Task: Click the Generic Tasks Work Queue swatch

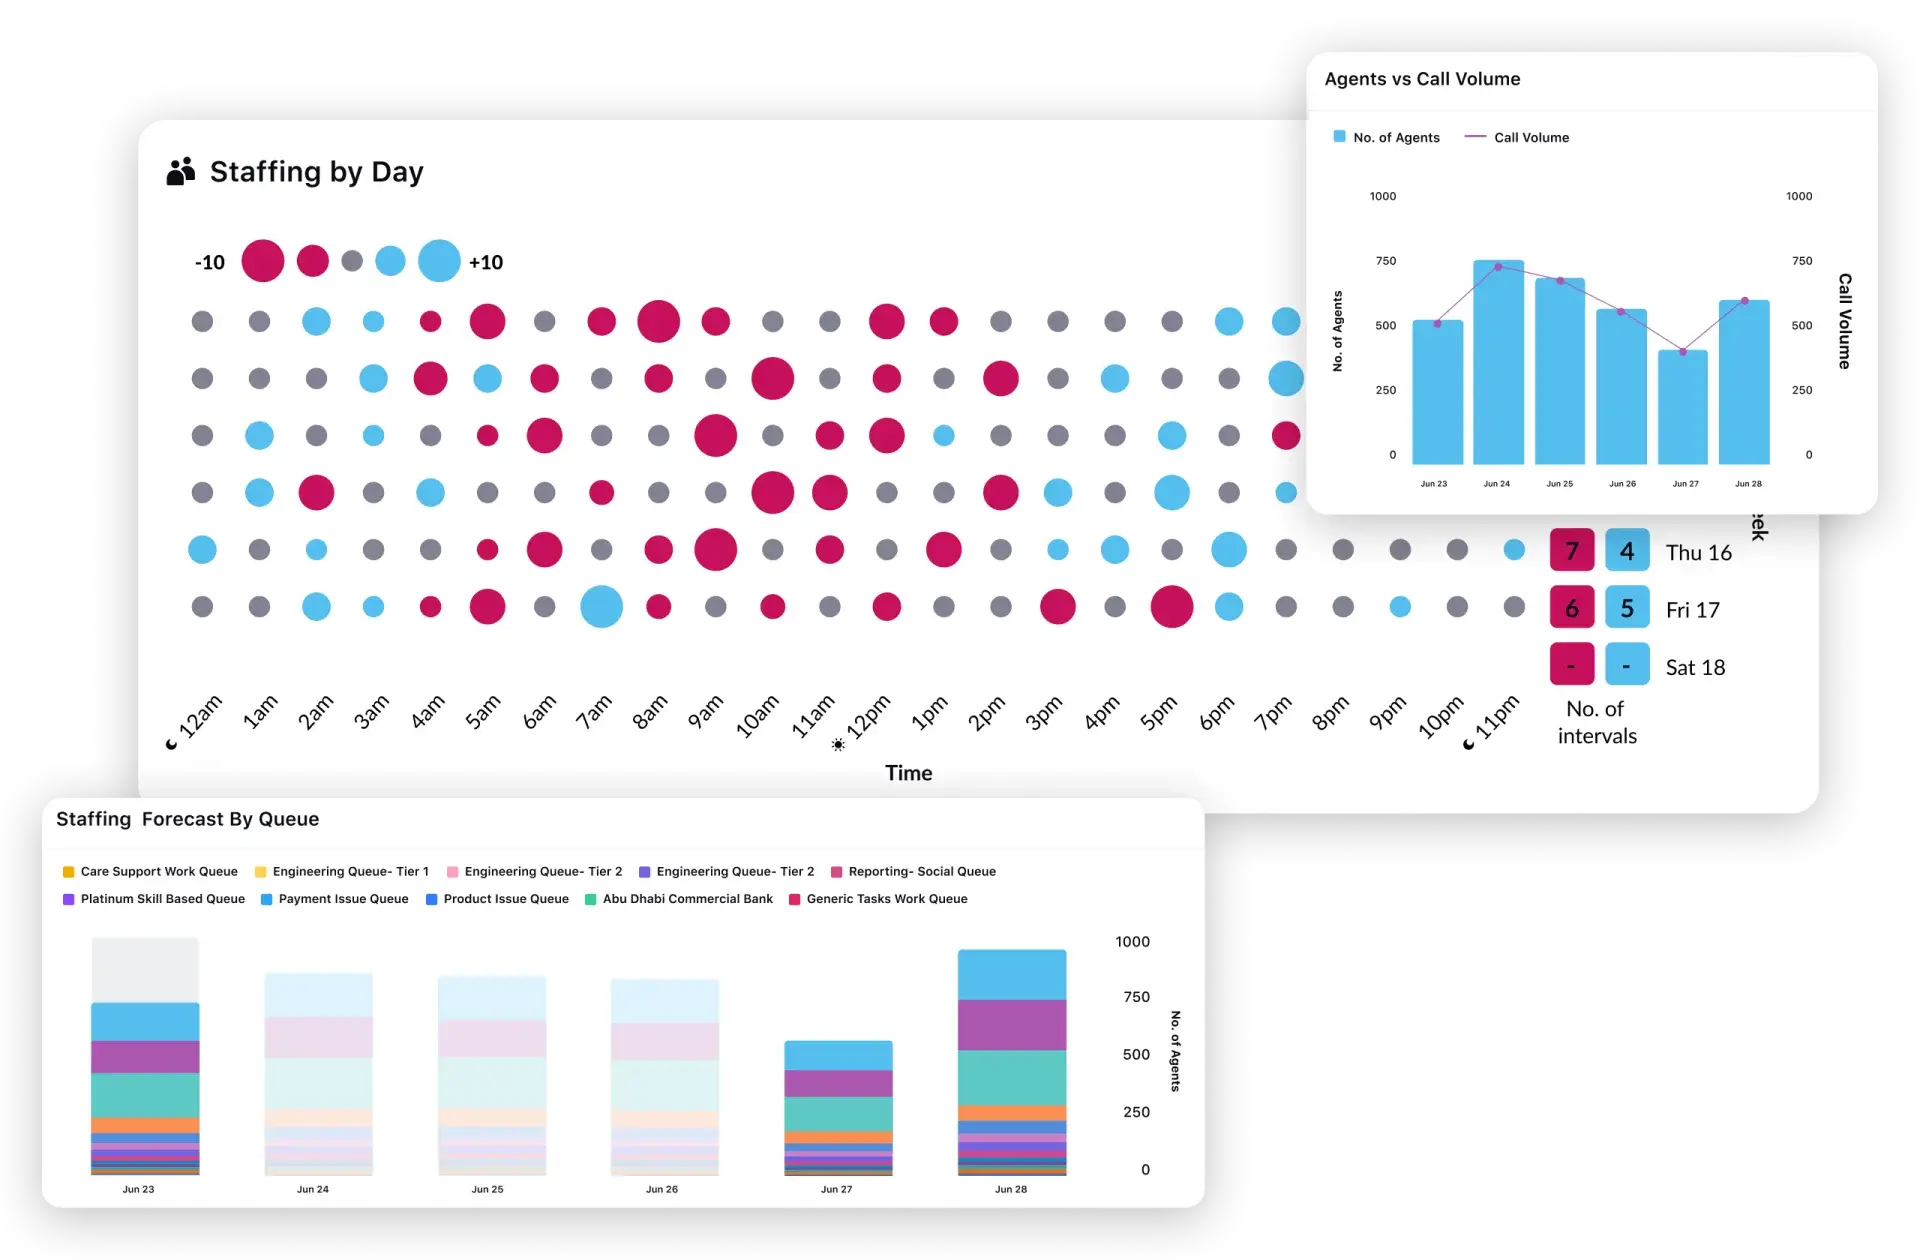Action: [795, 900]
